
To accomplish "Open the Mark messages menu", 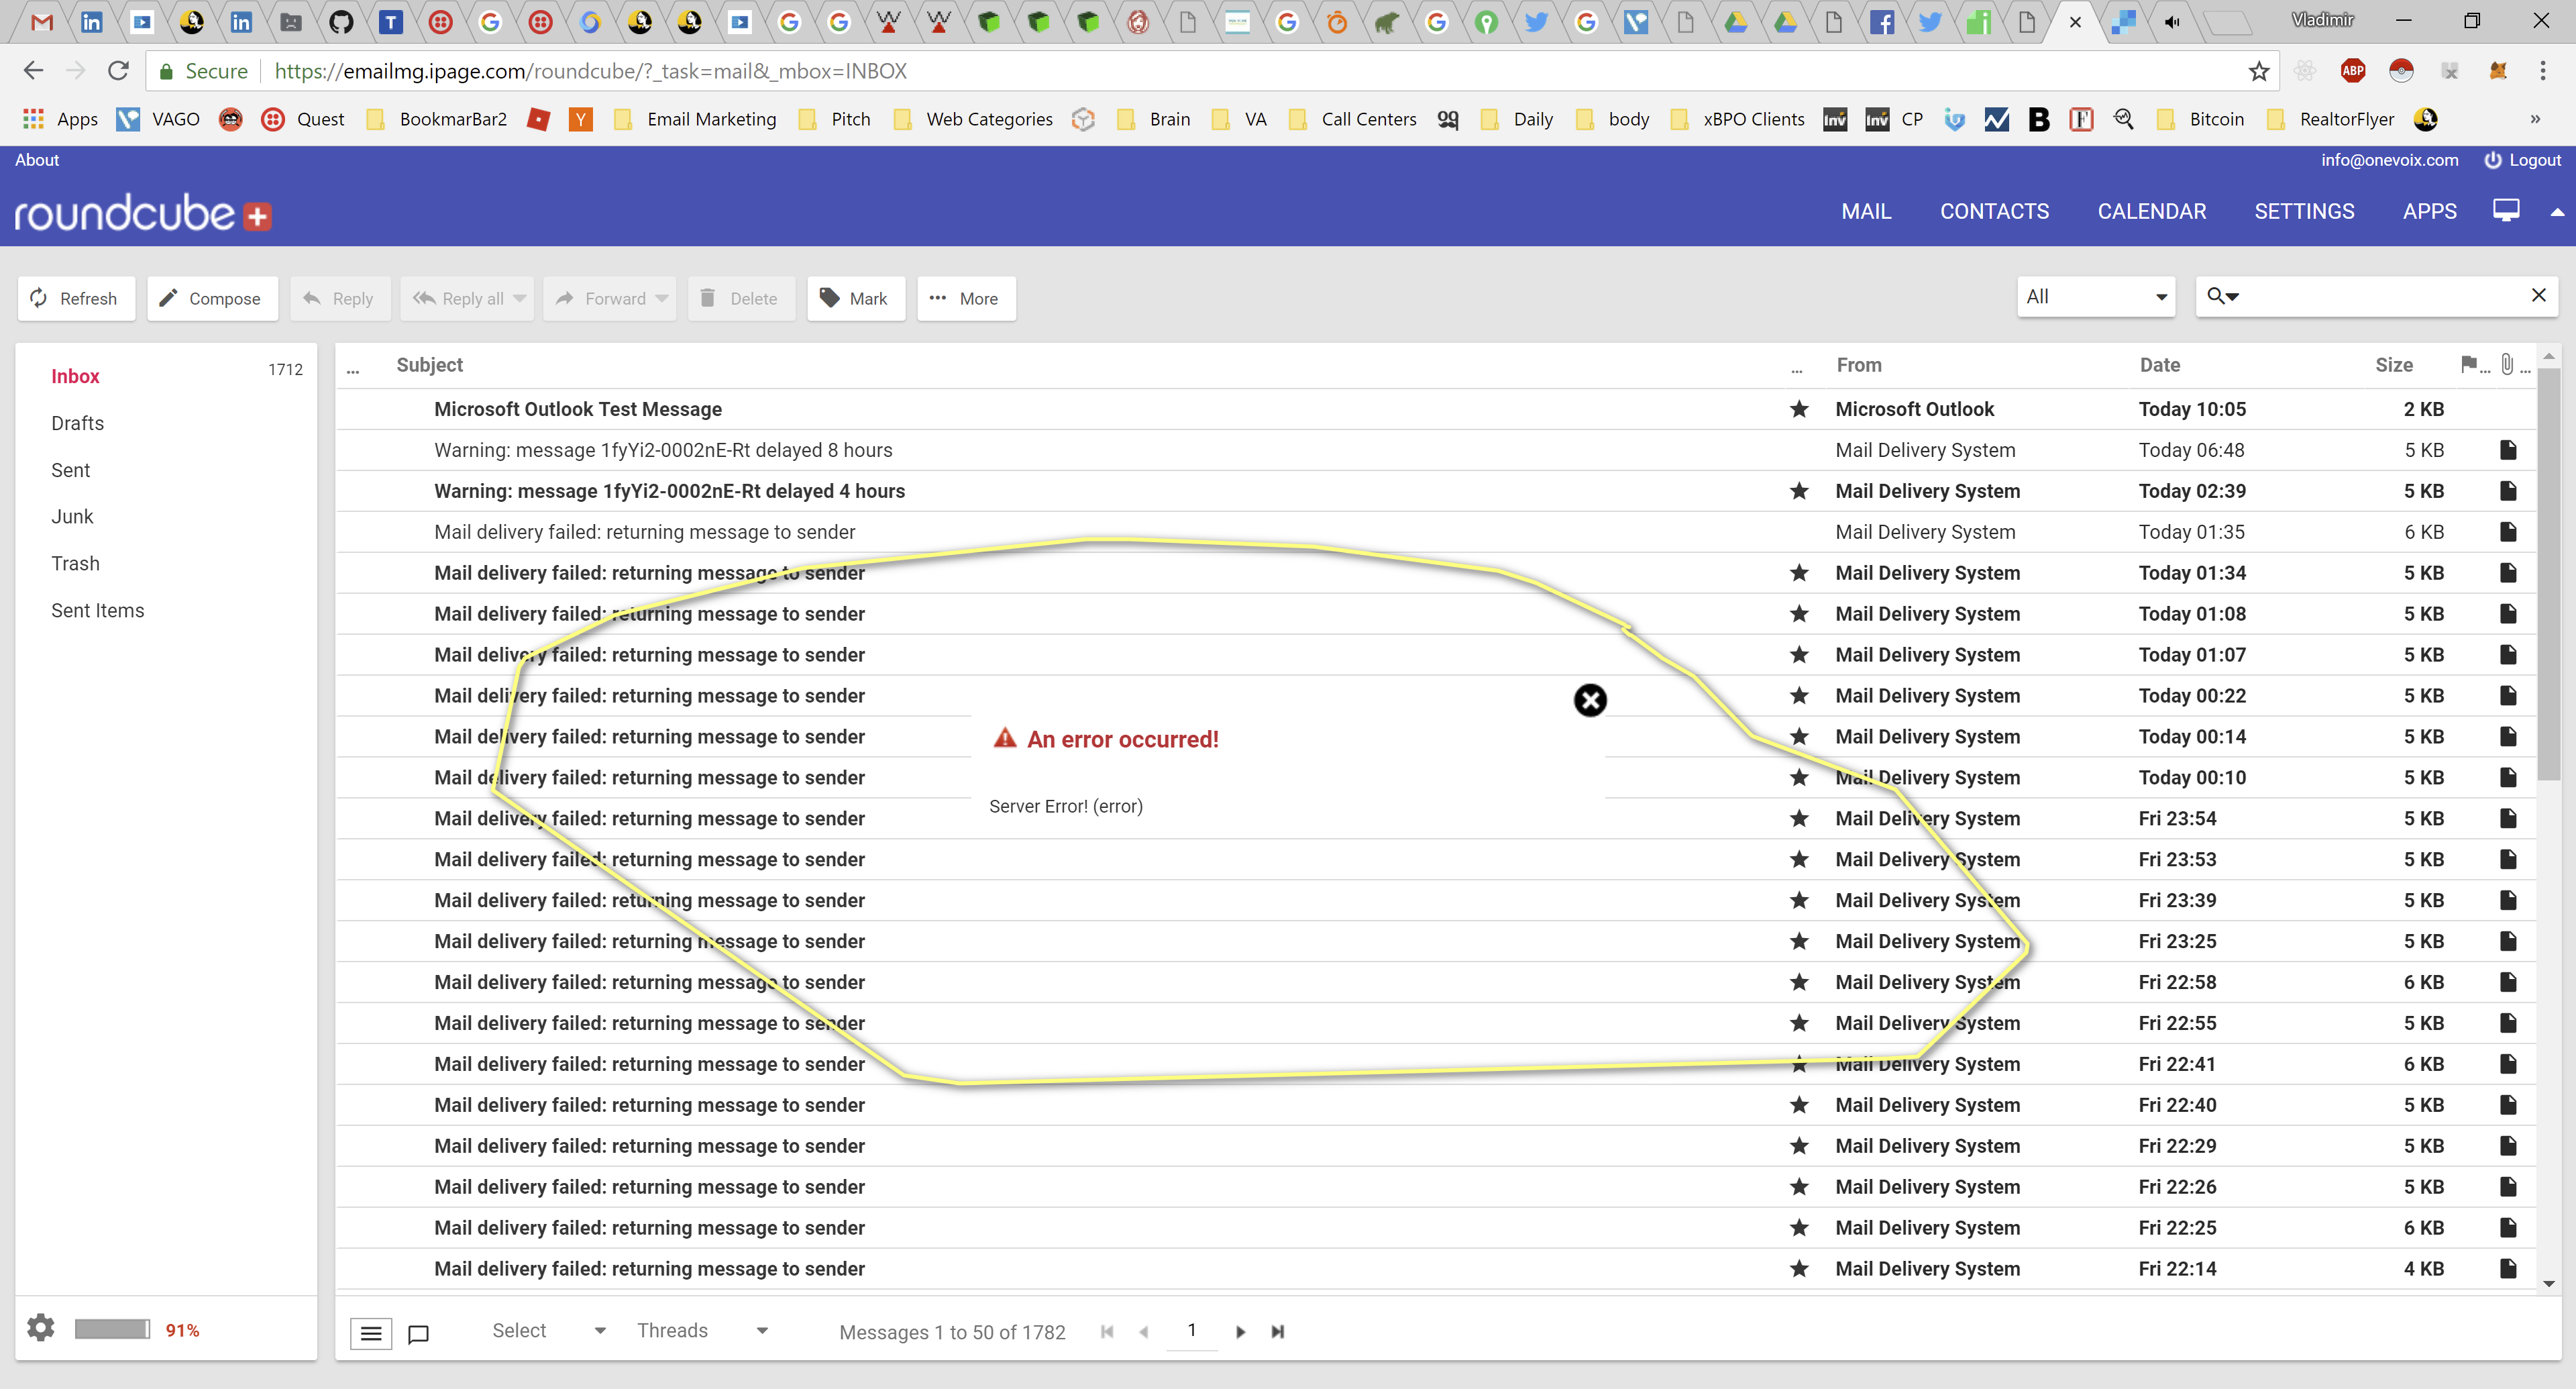I will click(855, 298).
